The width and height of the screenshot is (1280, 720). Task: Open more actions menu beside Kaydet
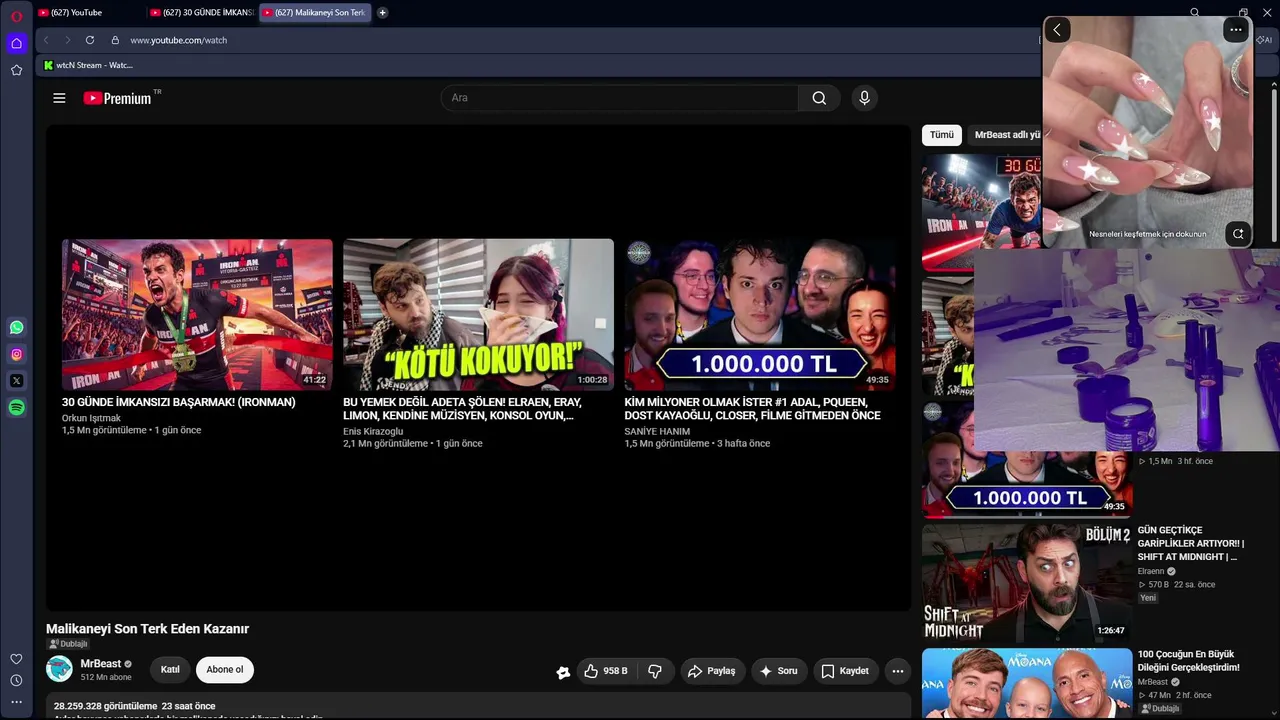(x=898, y=671)
